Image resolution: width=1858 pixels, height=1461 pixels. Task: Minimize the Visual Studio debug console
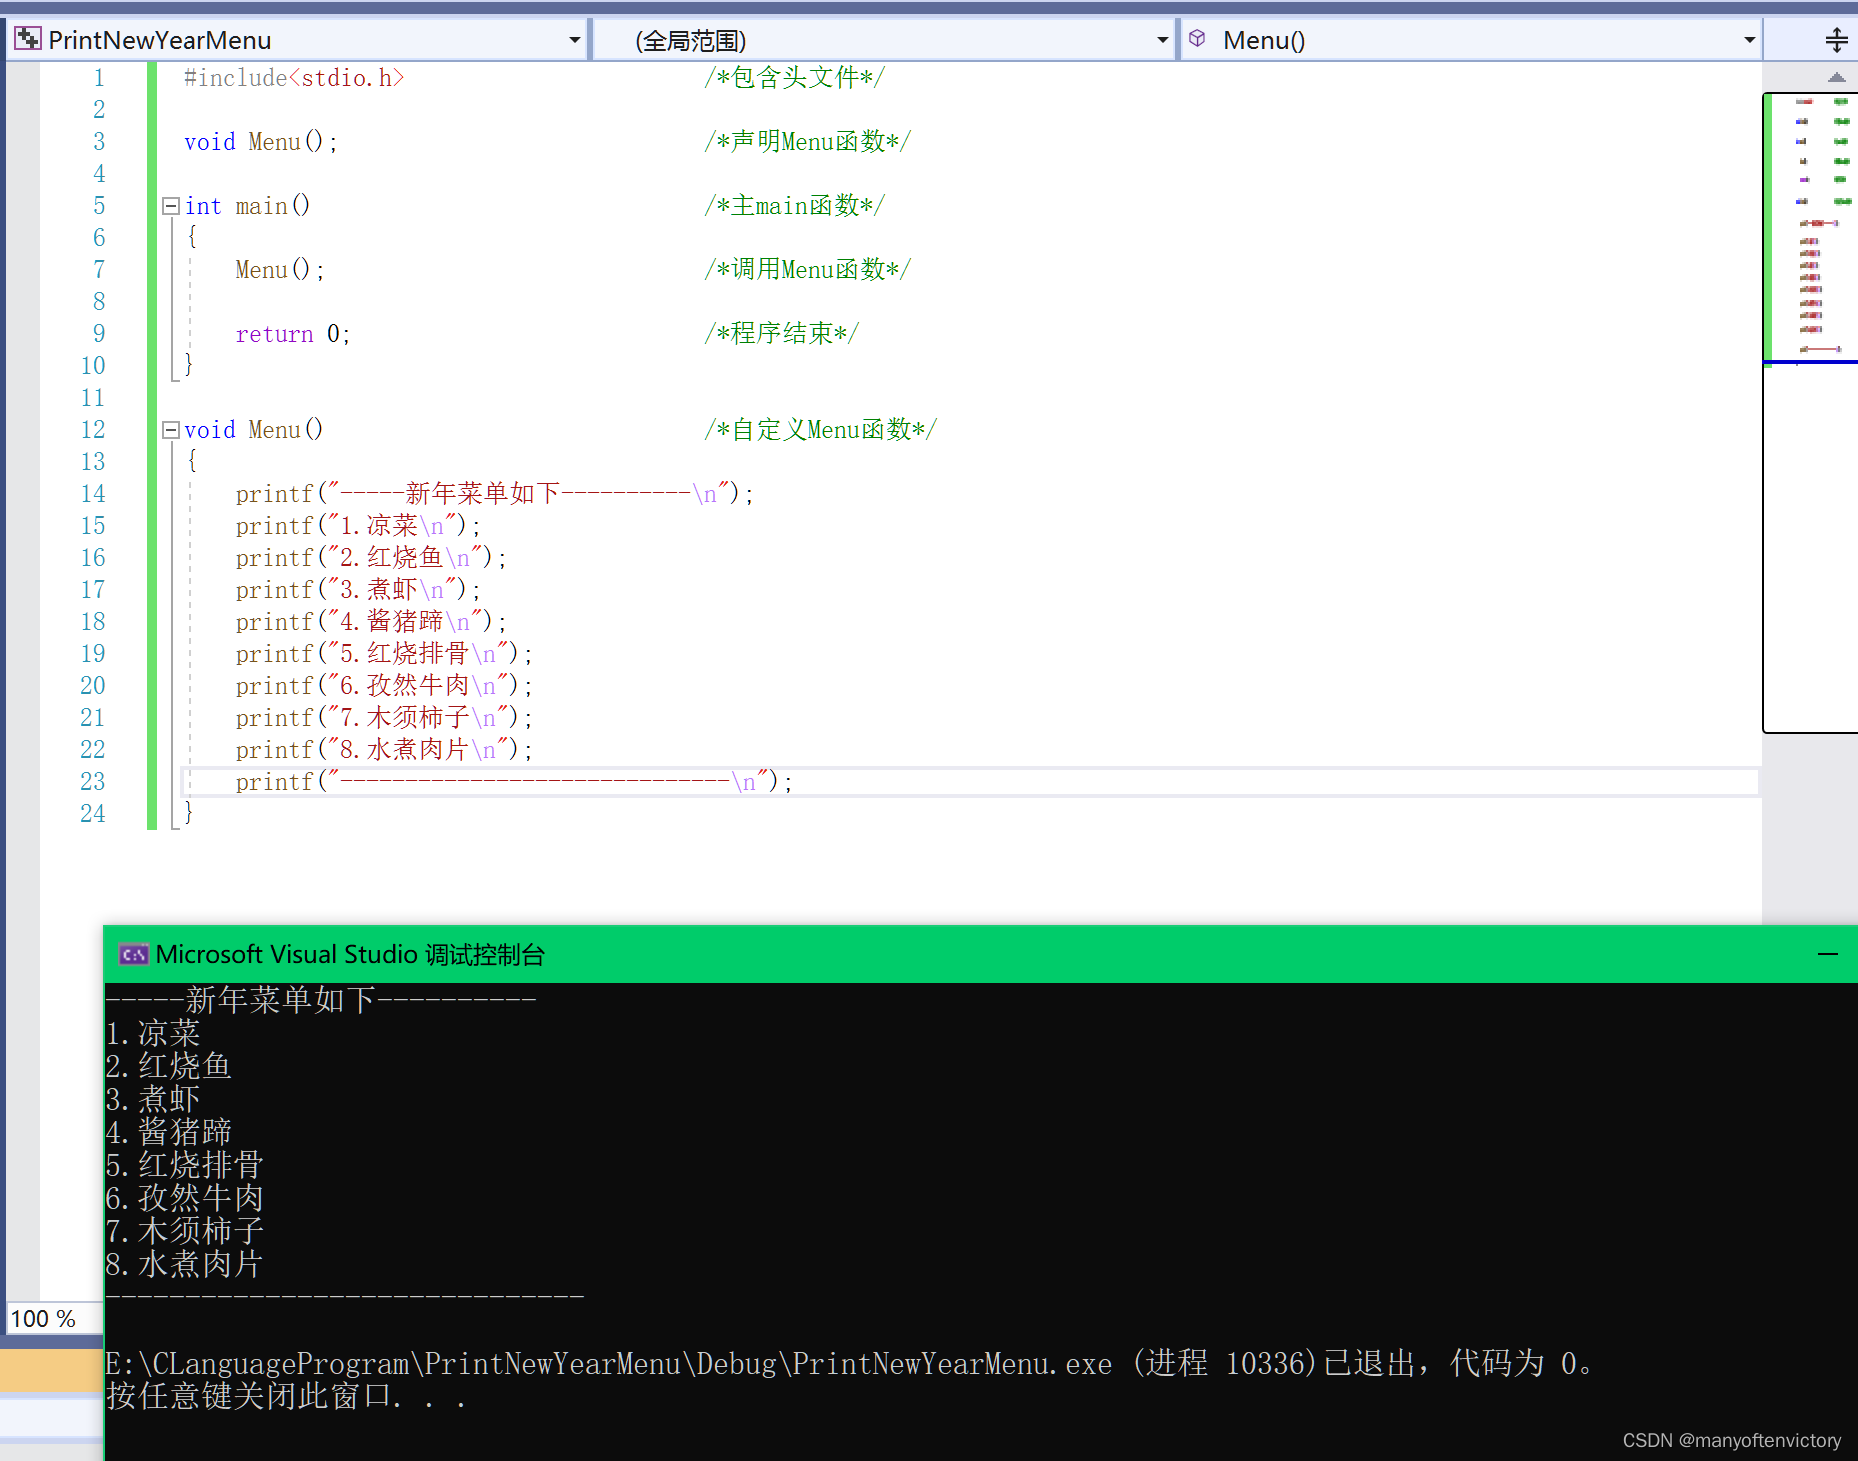(x=1828, y=955)
